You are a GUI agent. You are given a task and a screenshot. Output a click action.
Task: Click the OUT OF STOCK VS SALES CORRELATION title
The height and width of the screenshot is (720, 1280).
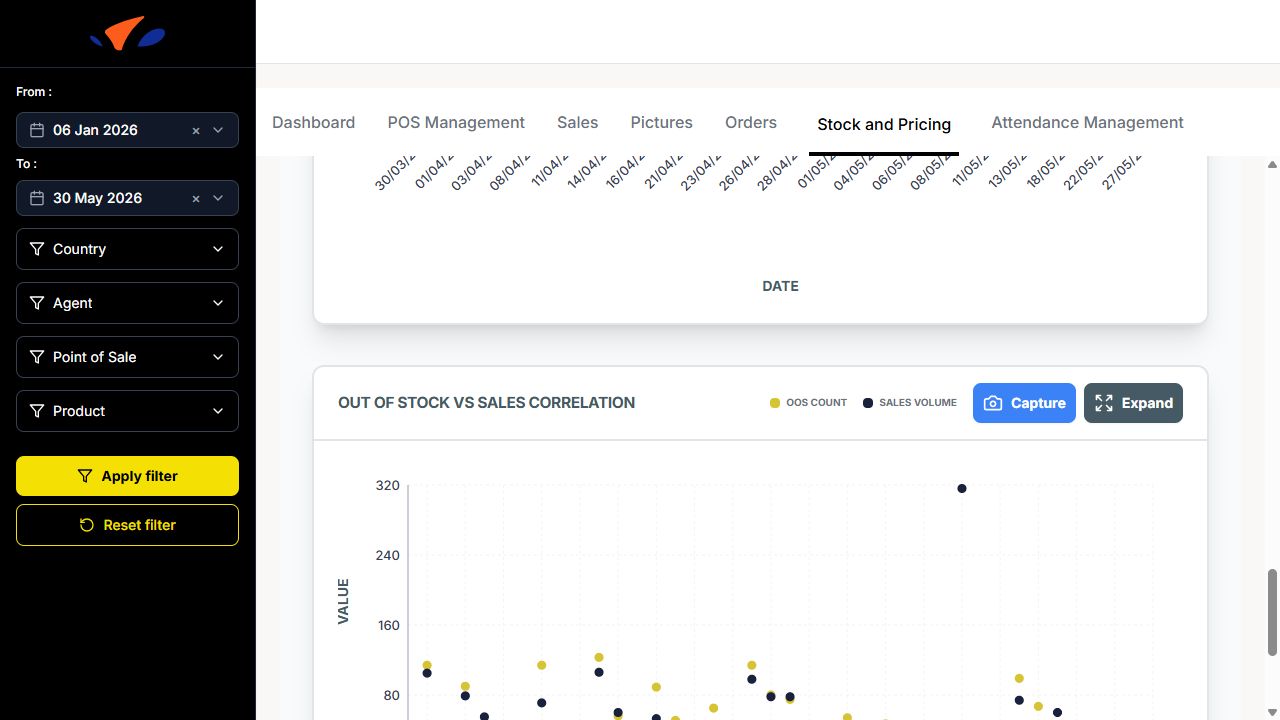pyautogui.click(x=486, y=403)
